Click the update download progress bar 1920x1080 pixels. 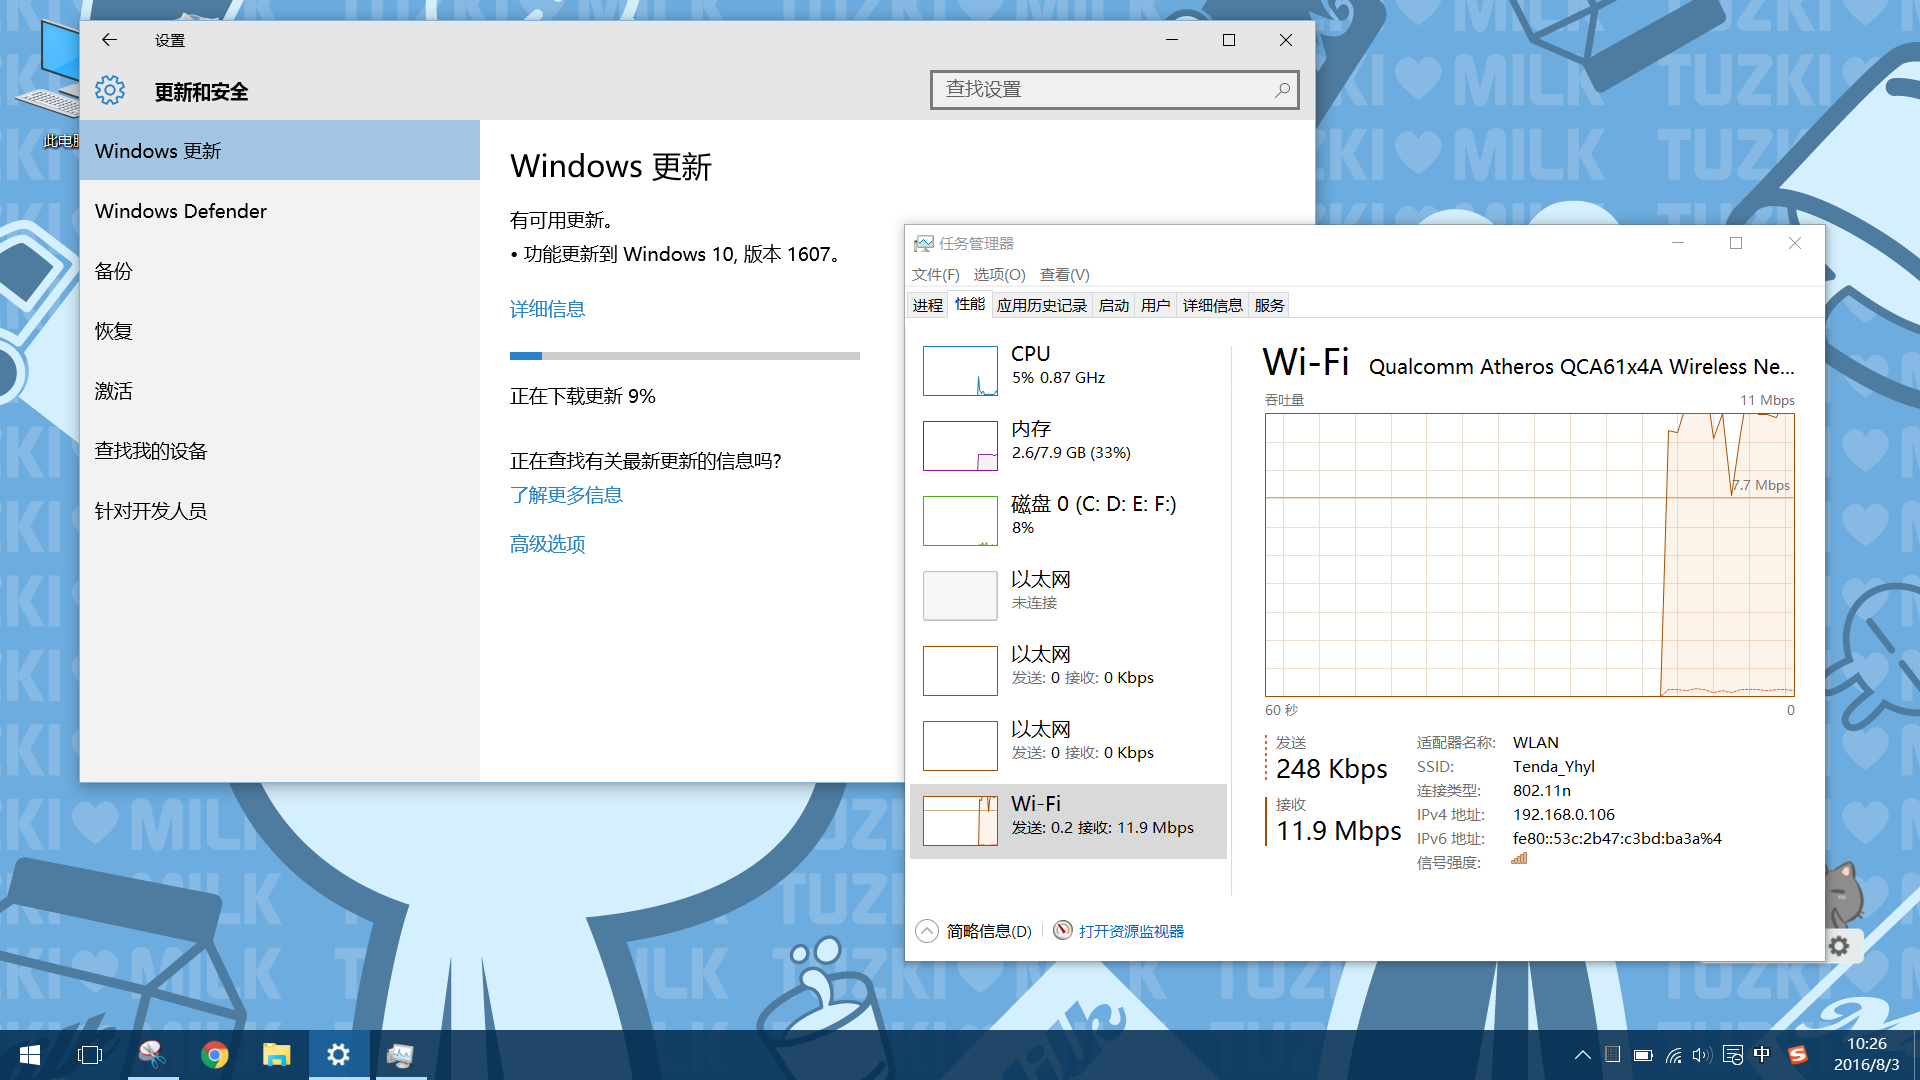684,356
